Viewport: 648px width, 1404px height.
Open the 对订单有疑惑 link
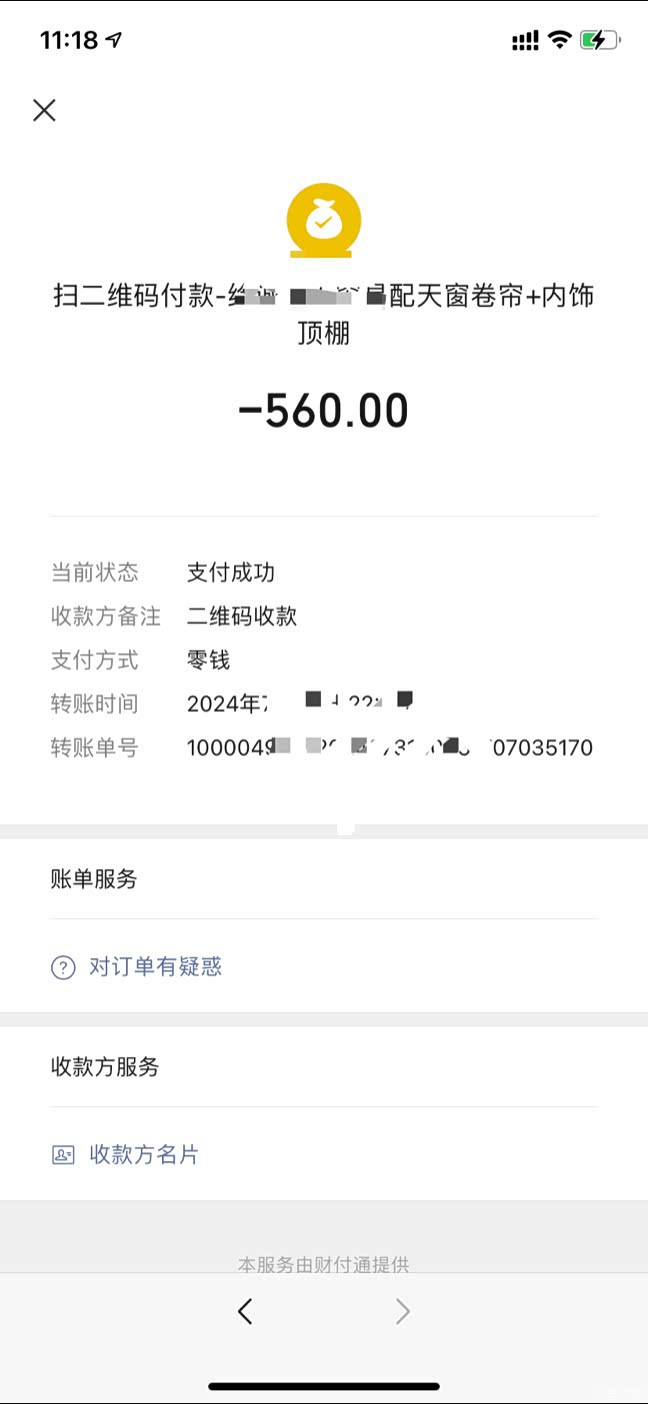[155, 967]
